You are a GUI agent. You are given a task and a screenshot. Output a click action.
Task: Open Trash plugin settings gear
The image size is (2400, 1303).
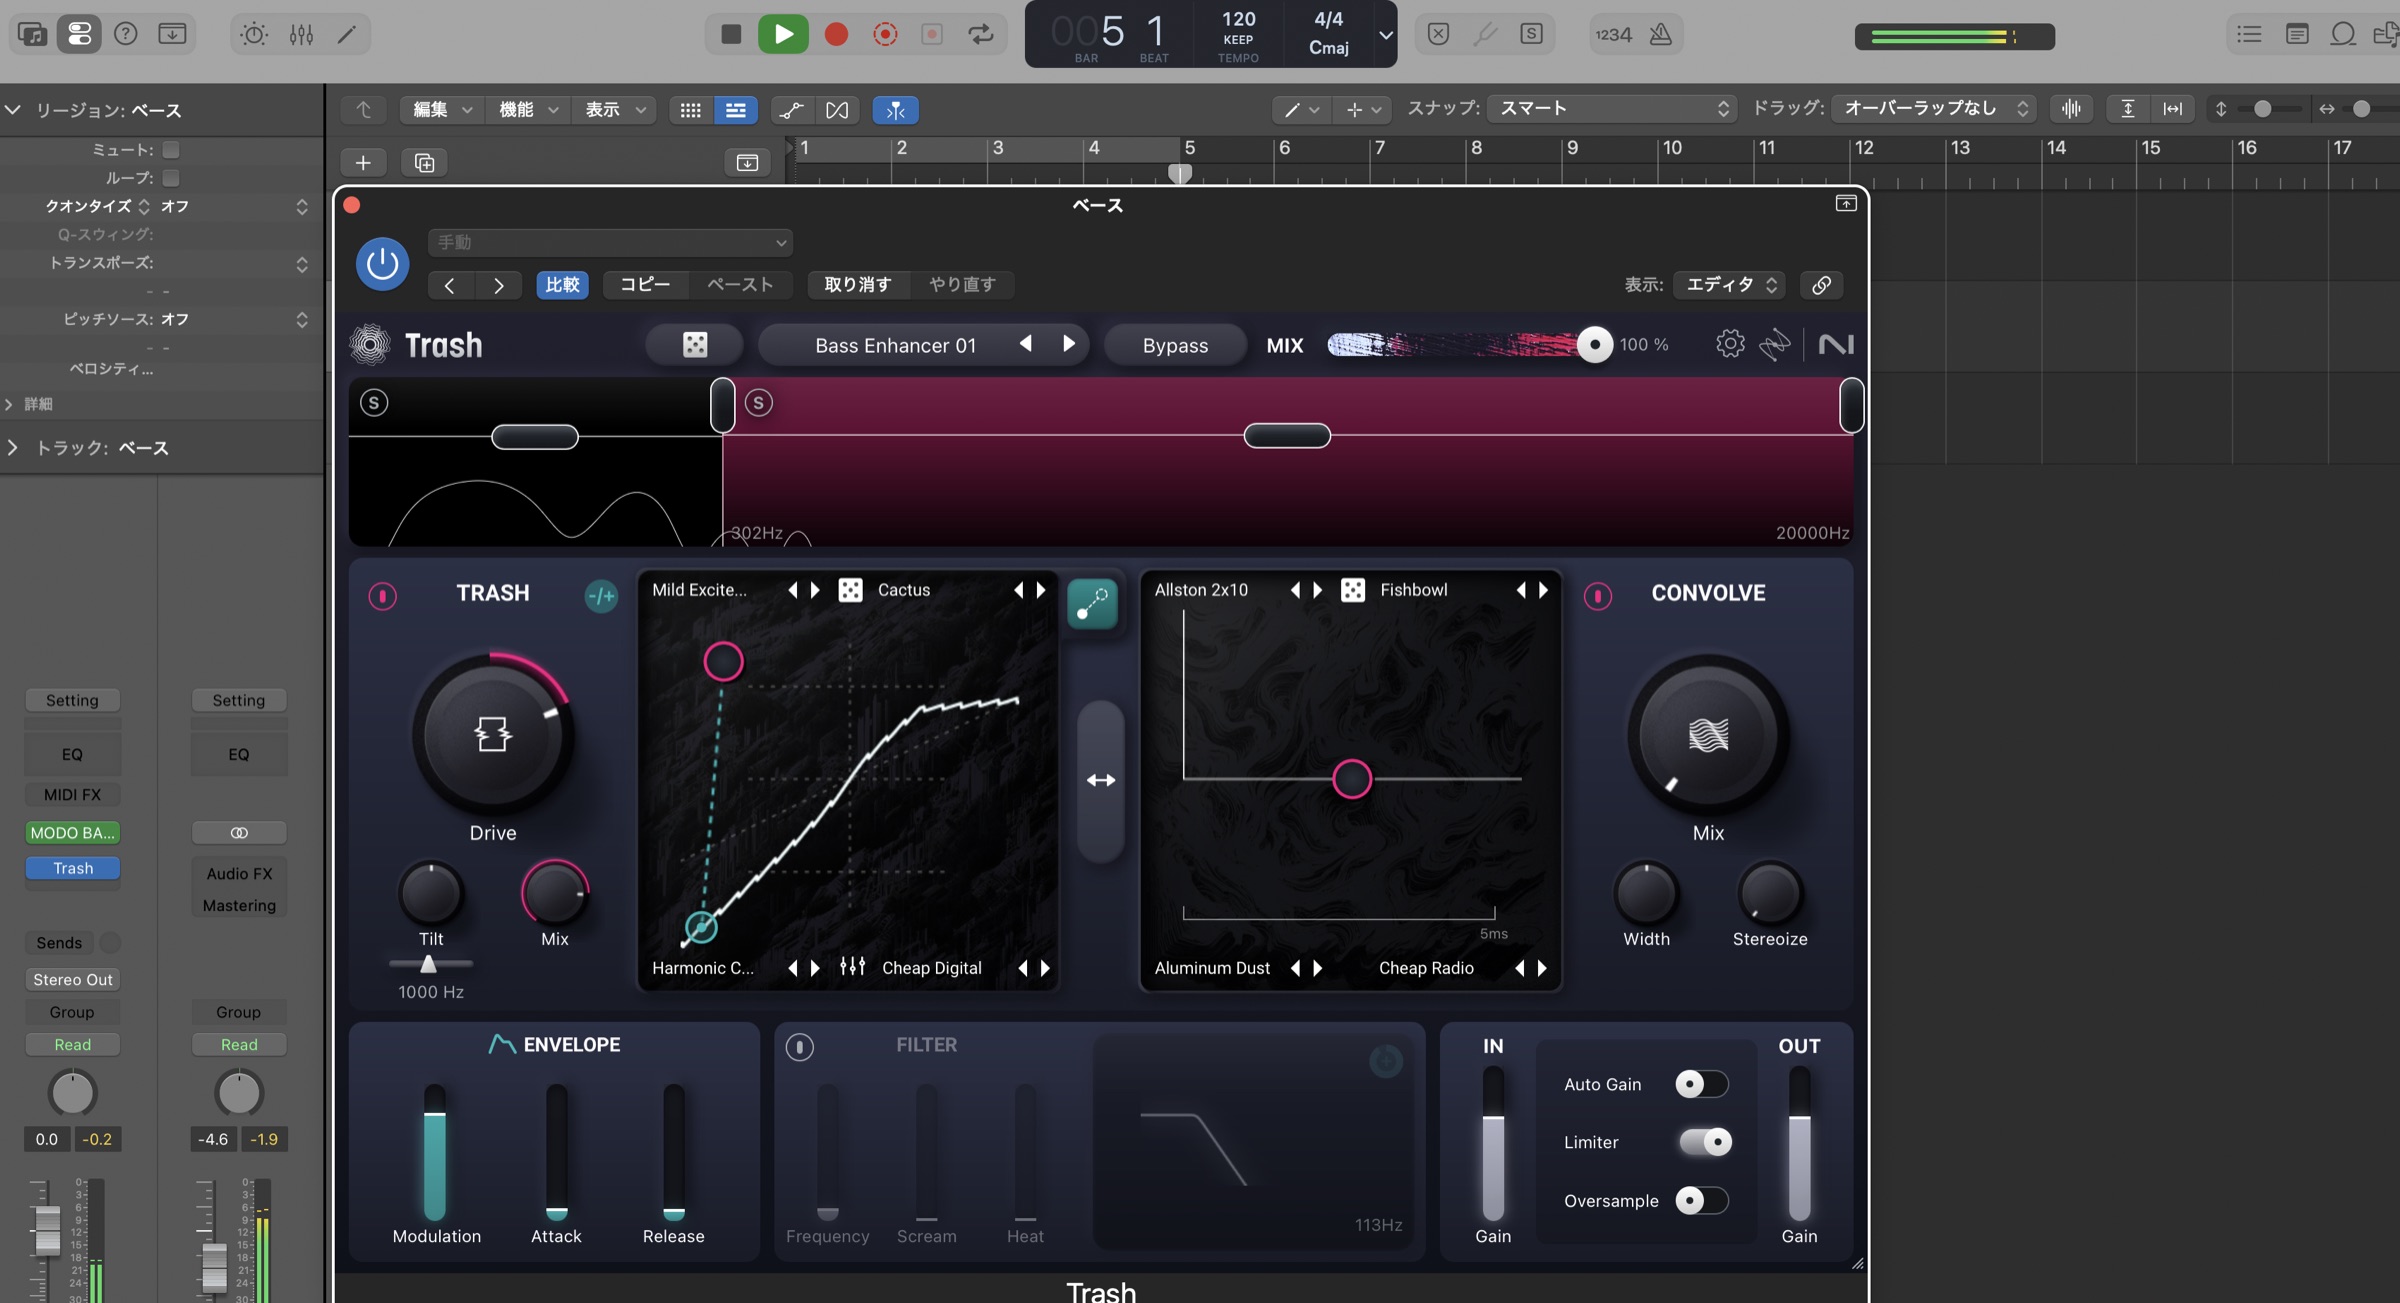pos(1730,344)
